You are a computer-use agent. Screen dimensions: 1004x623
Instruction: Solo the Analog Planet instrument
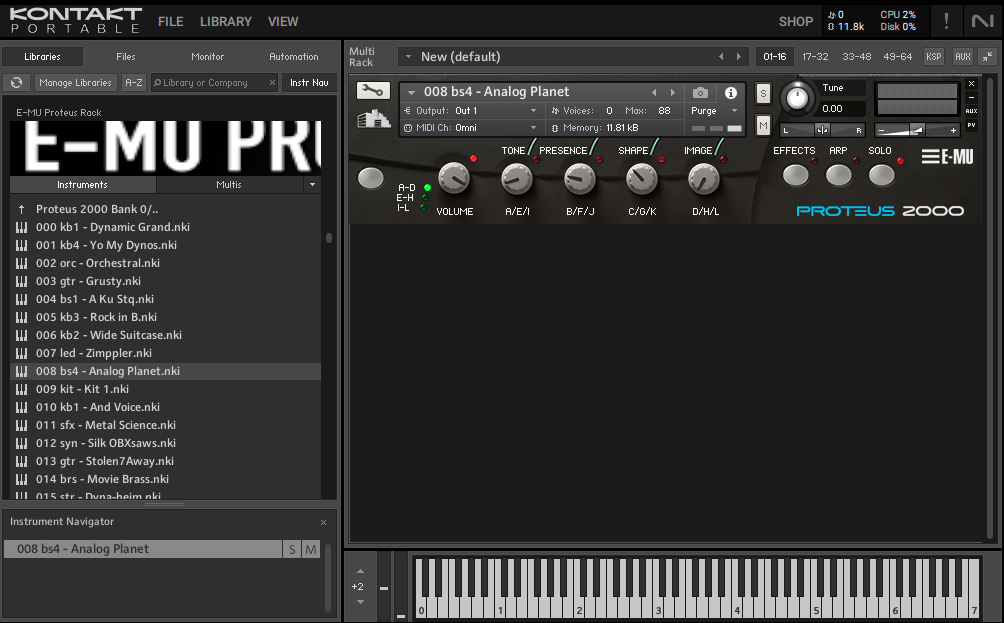763,93
